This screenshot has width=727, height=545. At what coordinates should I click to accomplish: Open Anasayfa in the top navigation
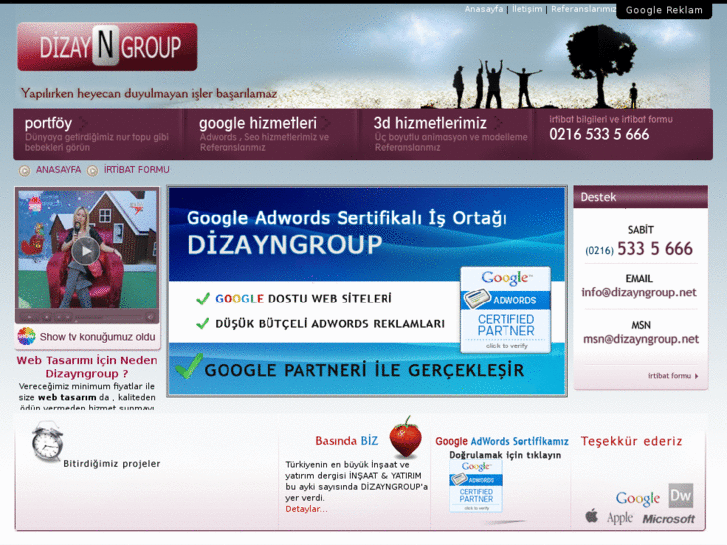[484, 9]
